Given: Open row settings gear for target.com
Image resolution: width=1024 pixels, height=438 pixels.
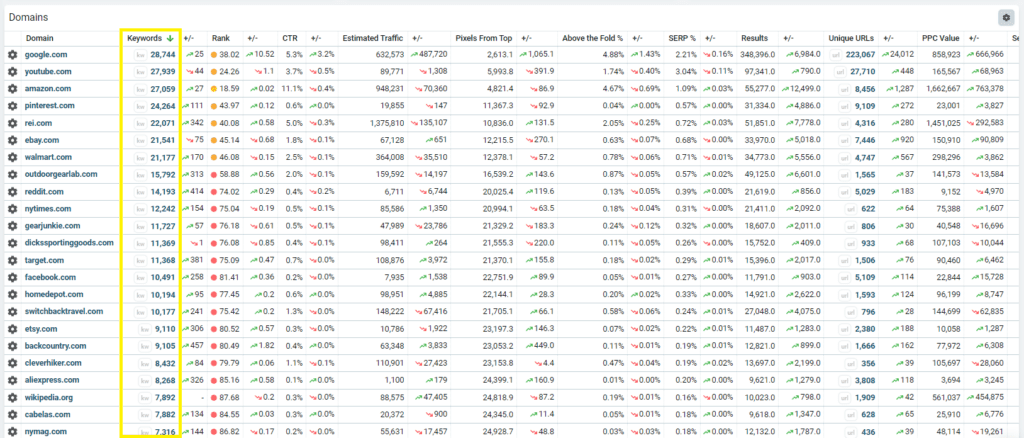Looking at the screenshot, I should [12, 260].
